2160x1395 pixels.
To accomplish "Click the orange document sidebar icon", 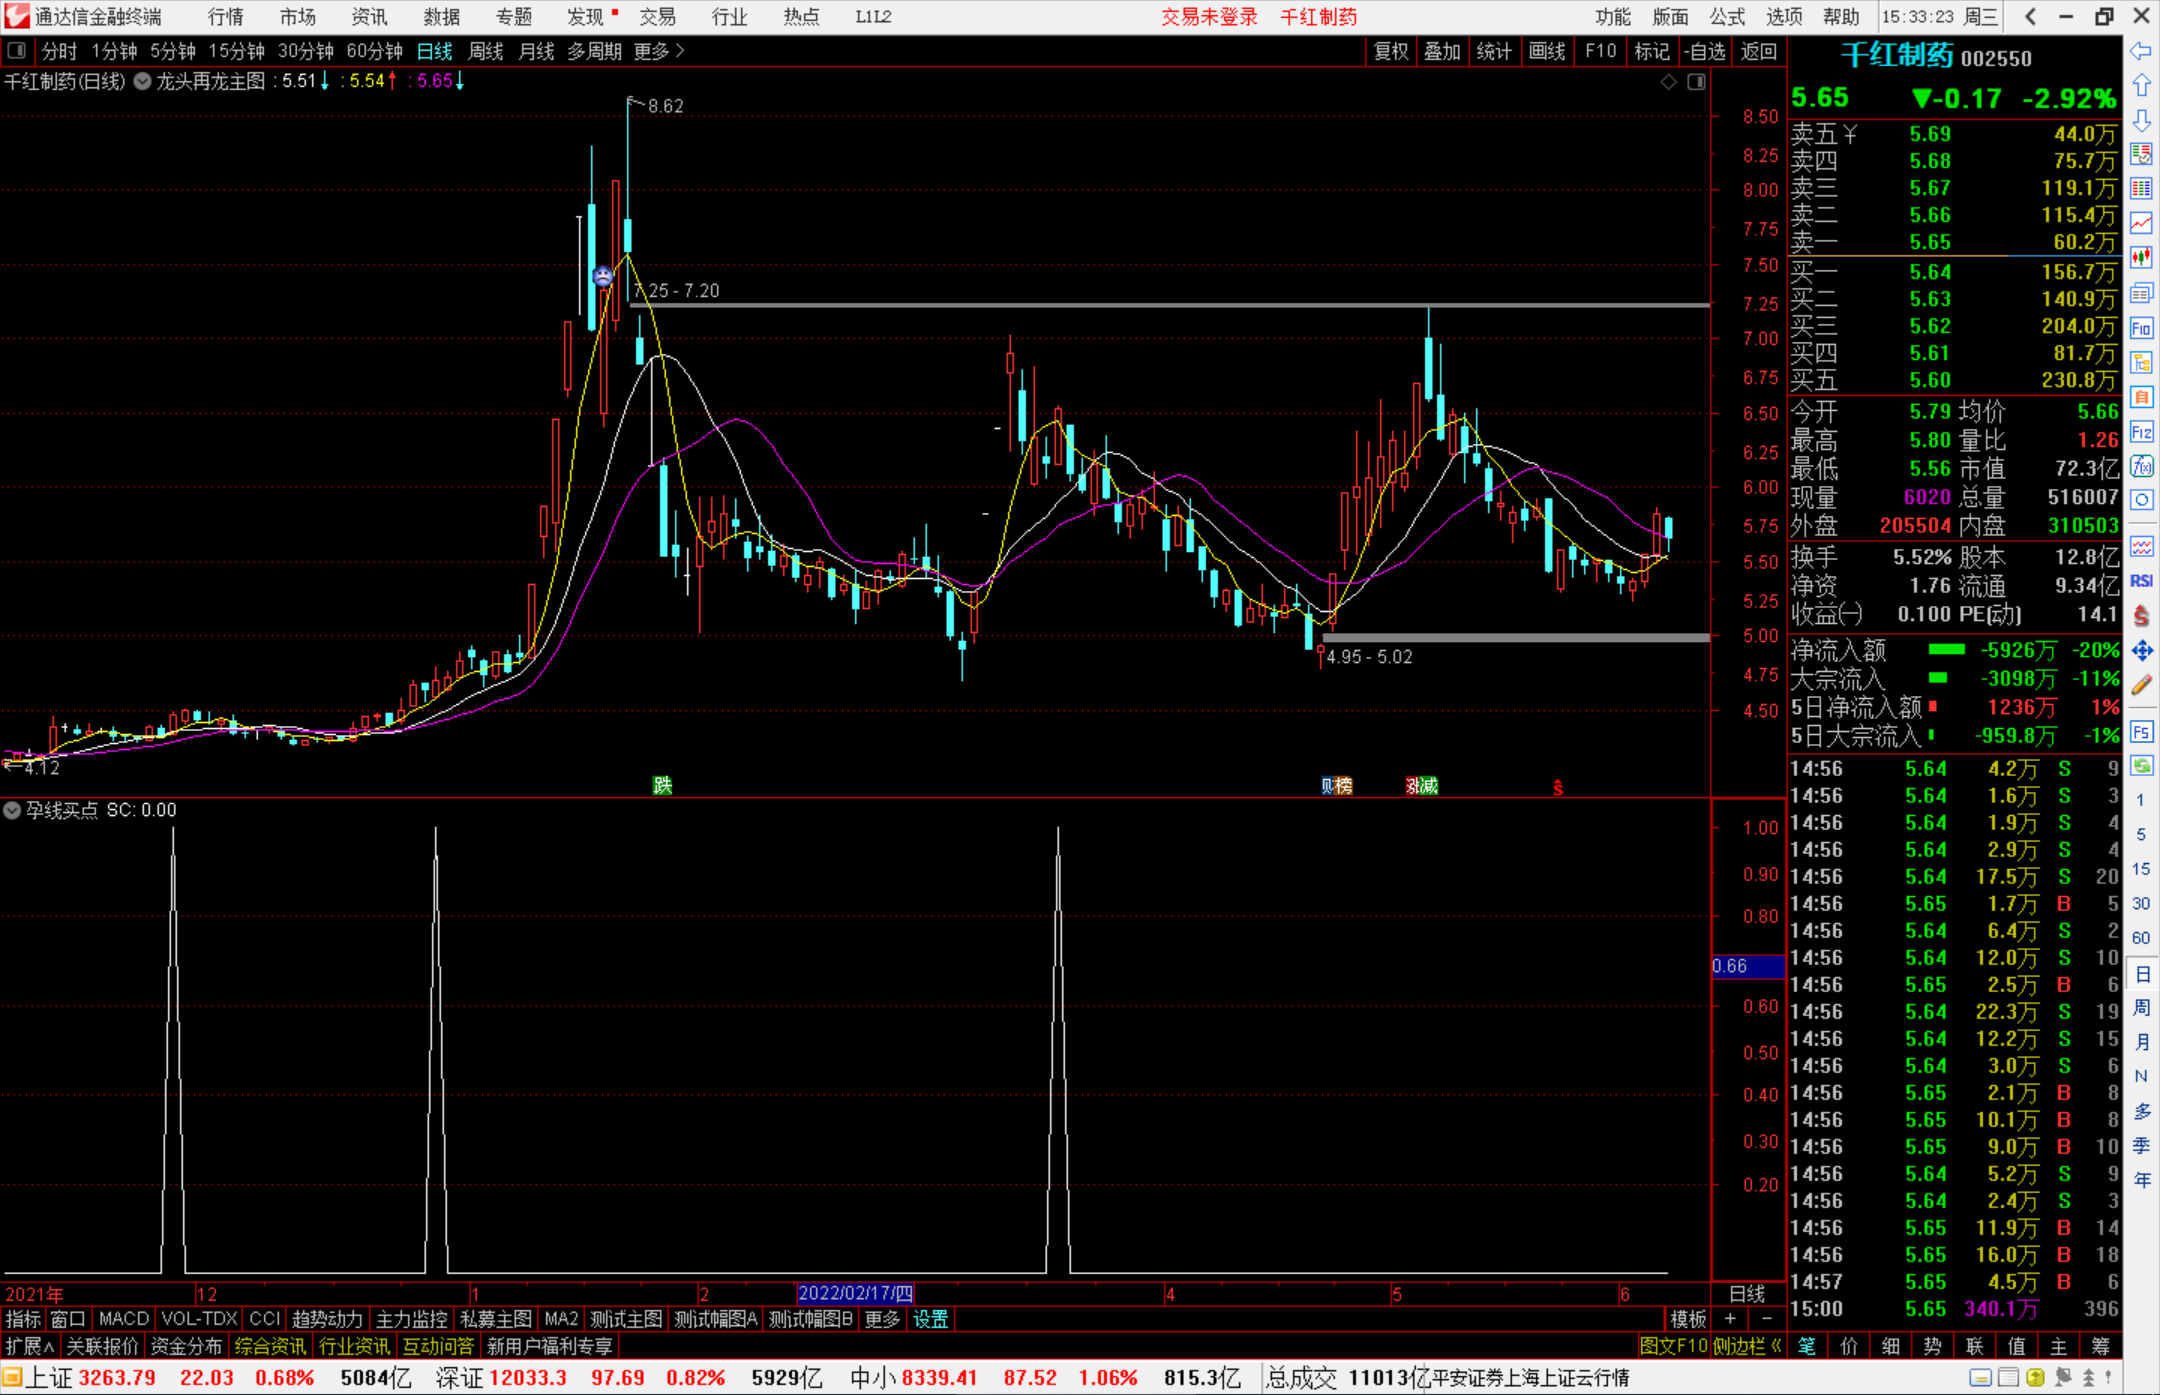I will pyautogui.click(x=2141, y=397).
